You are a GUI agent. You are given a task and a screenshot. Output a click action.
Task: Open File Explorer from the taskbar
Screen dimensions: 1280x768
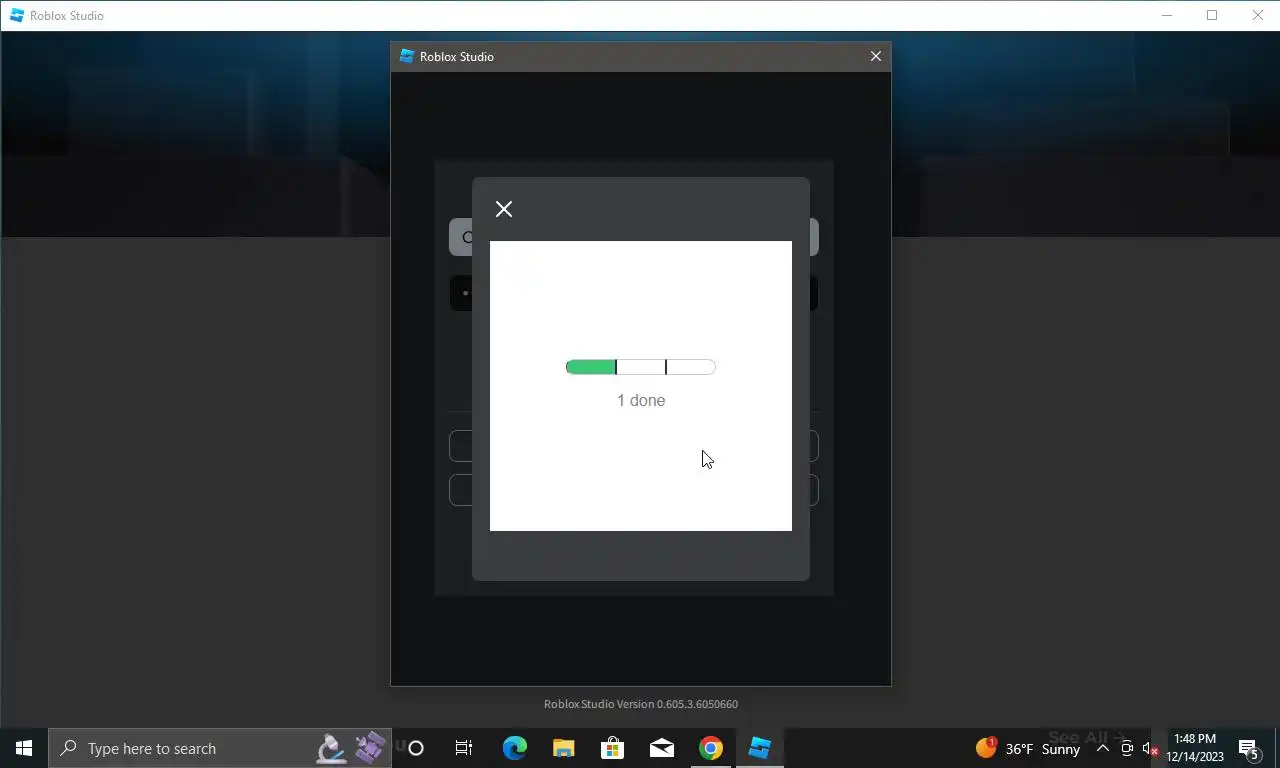pos(563,748)
